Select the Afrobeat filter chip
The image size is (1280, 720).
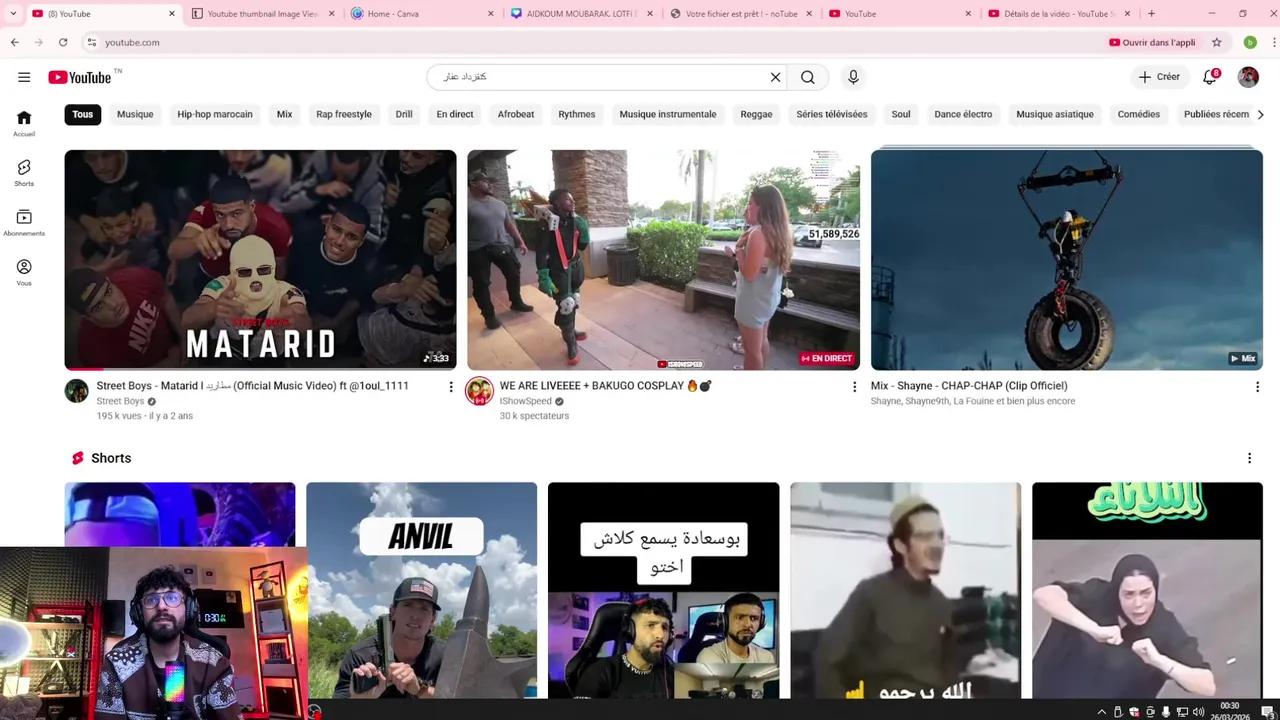click(516, 114)
